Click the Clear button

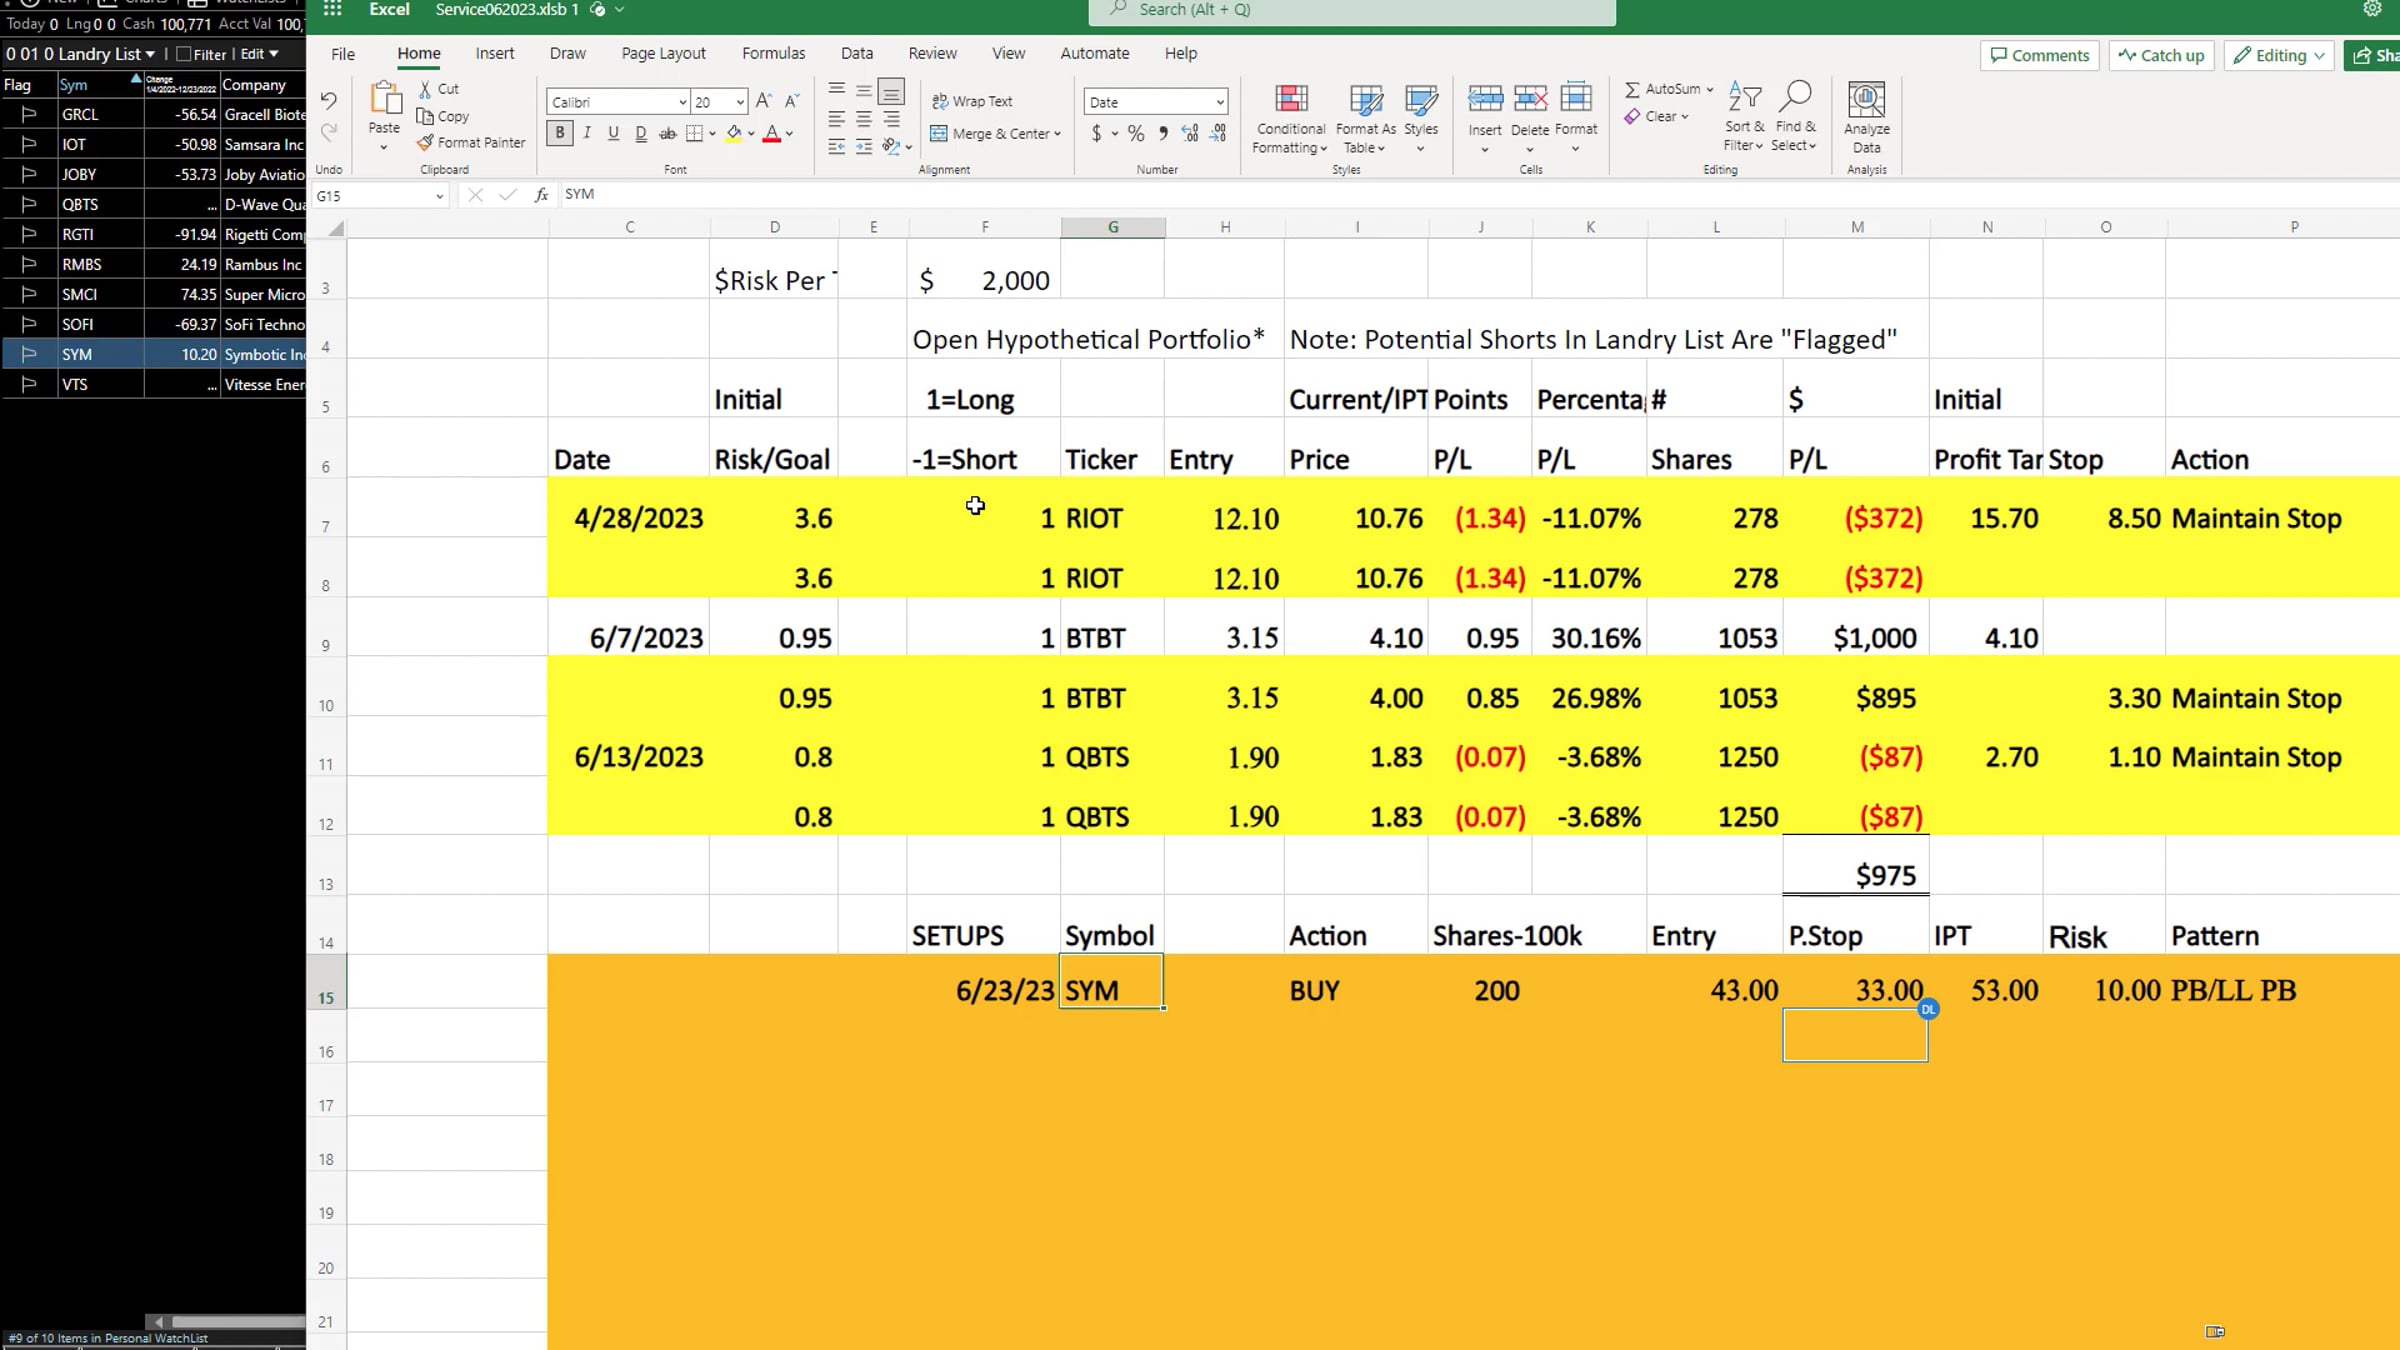tap(1656, 116)
